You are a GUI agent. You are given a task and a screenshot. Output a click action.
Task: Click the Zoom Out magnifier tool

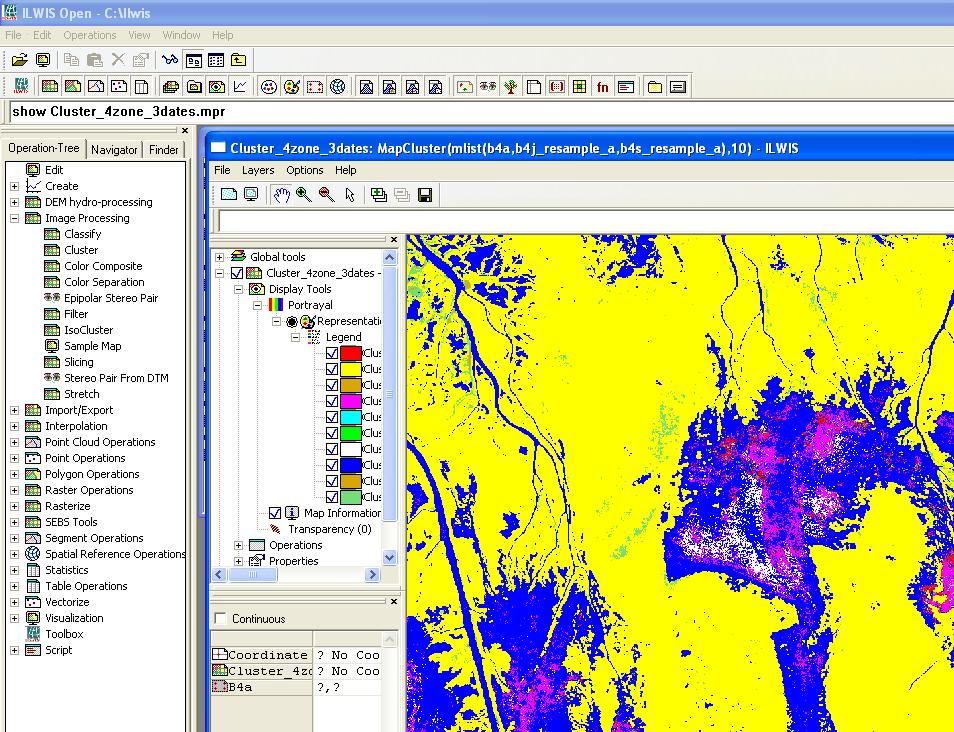pos(326,195)
